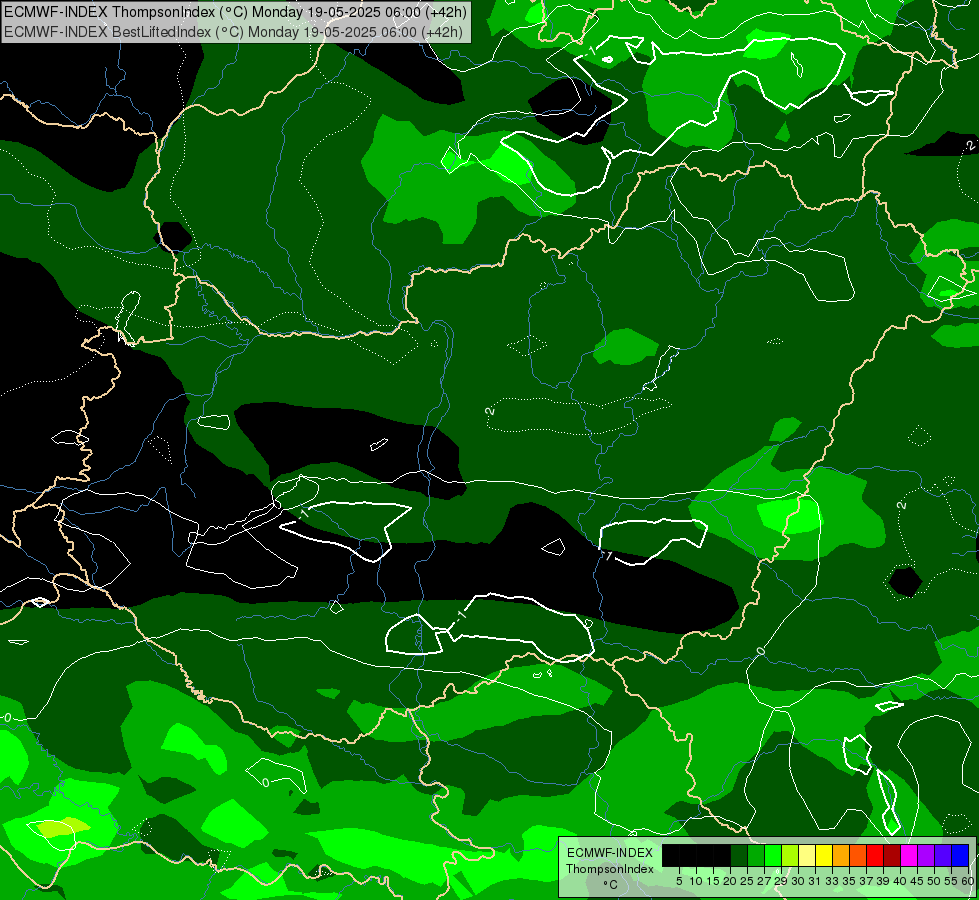Click the legend tick value 15
The image size is (979, 900).
click(713, 881)
